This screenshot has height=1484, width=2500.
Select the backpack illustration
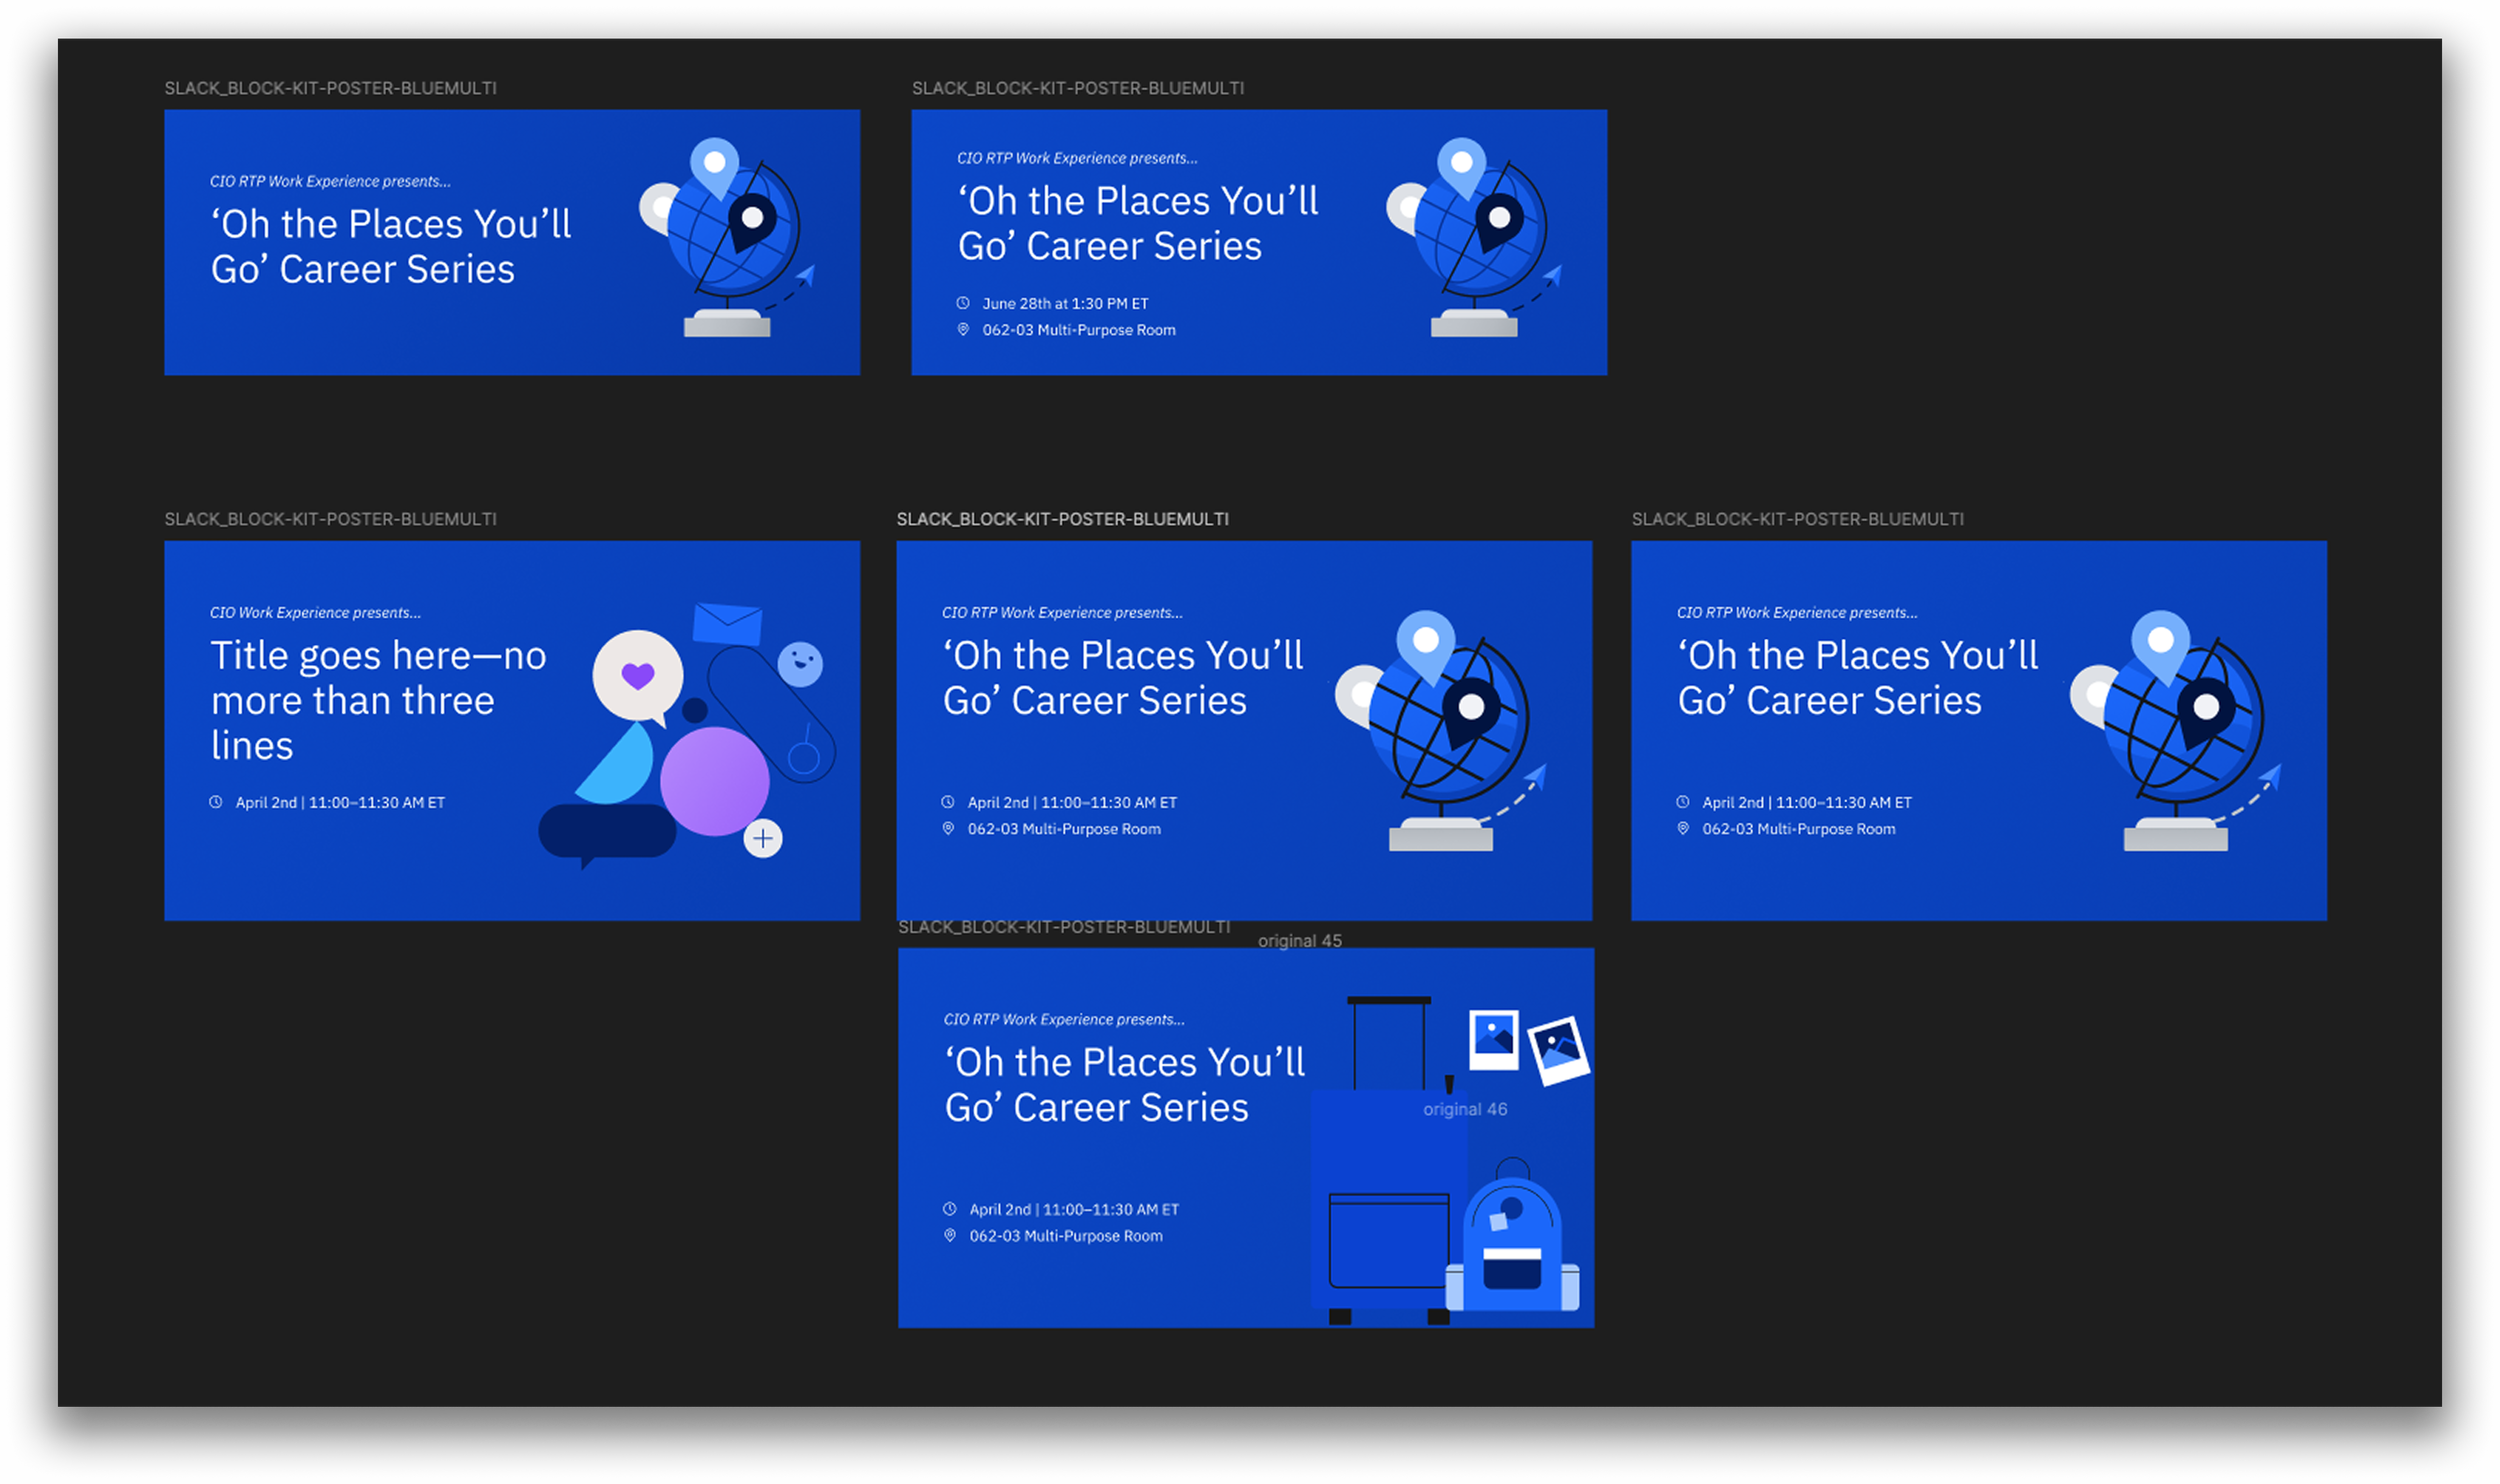[1512, 1250]
